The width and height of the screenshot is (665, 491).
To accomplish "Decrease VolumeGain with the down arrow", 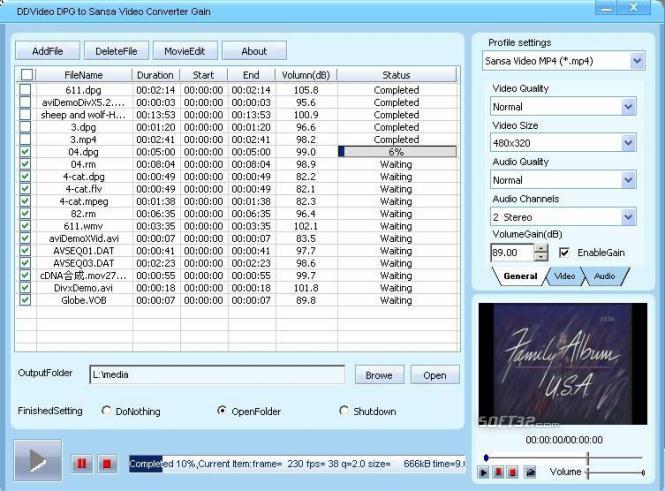I will pyautogui.click(x=541, y=257).
